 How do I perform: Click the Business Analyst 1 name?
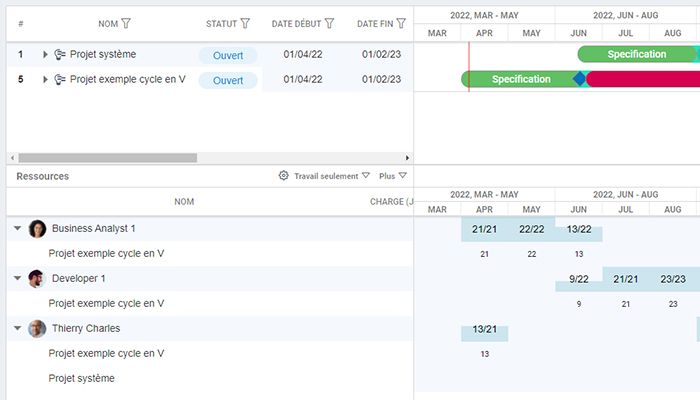93,228
